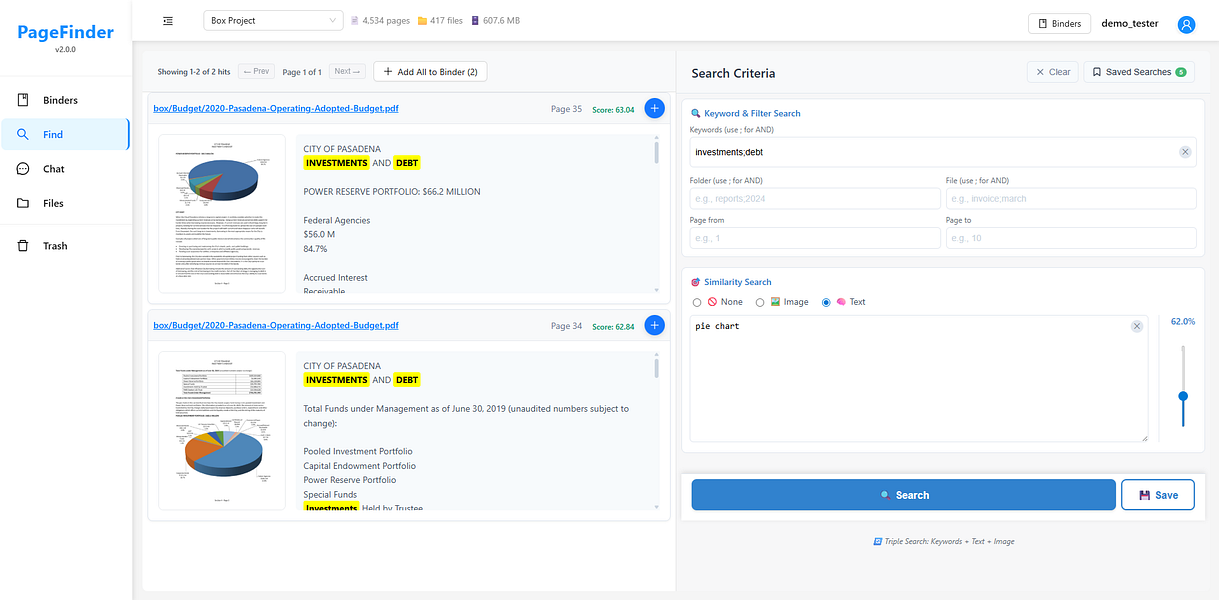Screen dimensions: 1219x600
Task: Click the Next page button
Action: (347, 72)
